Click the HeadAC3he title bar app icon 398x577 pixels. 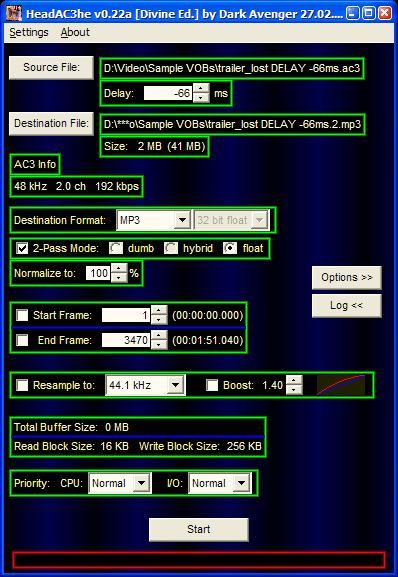[14, 14]
